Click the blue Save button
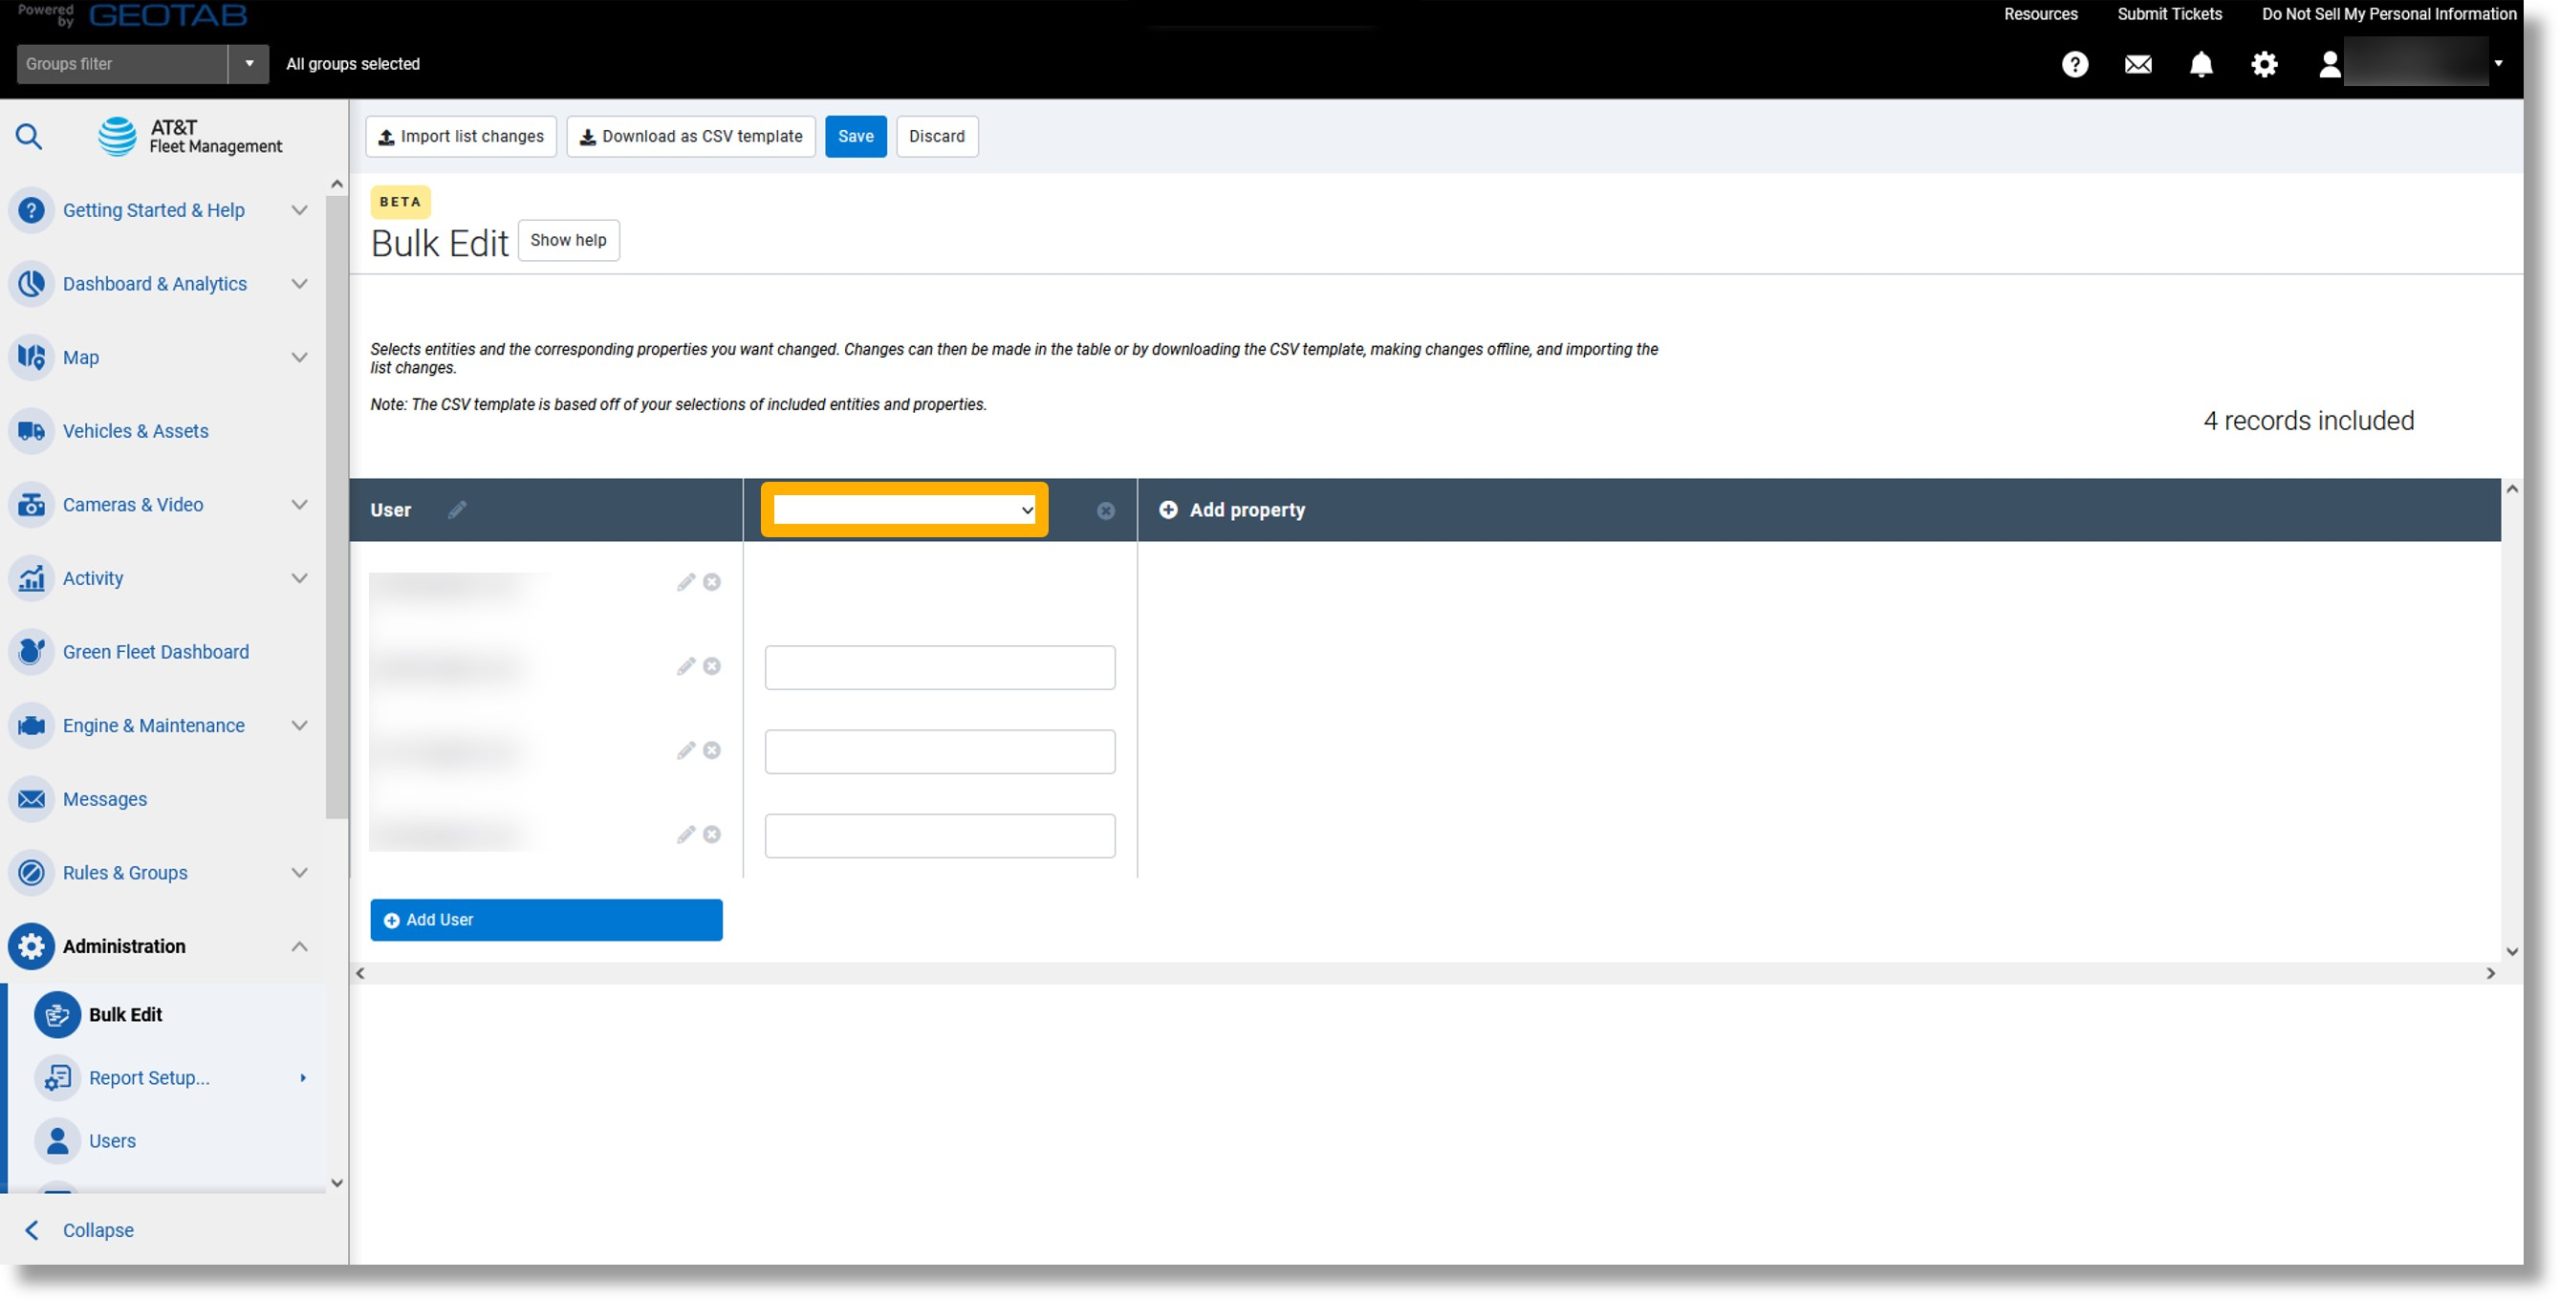 click(x=856, y=136)
